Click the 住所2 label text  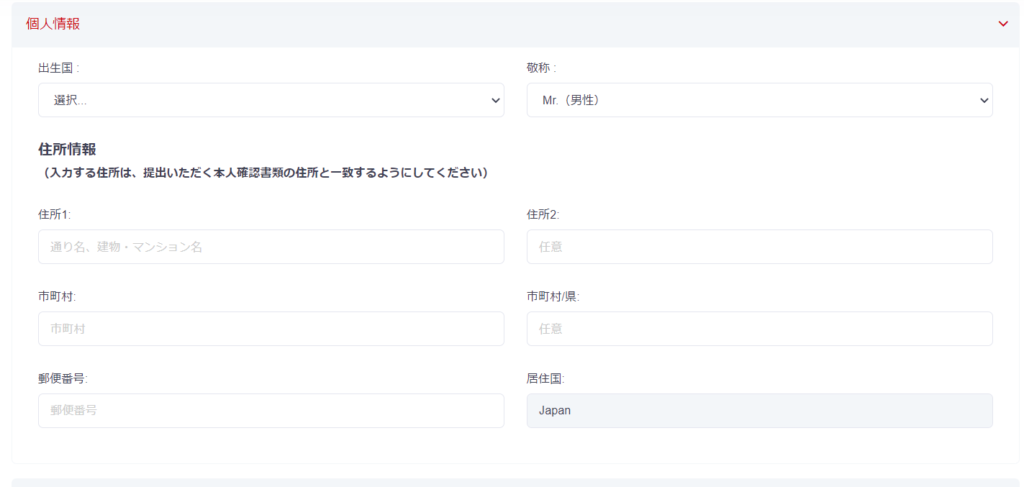(x=543, y=214)
